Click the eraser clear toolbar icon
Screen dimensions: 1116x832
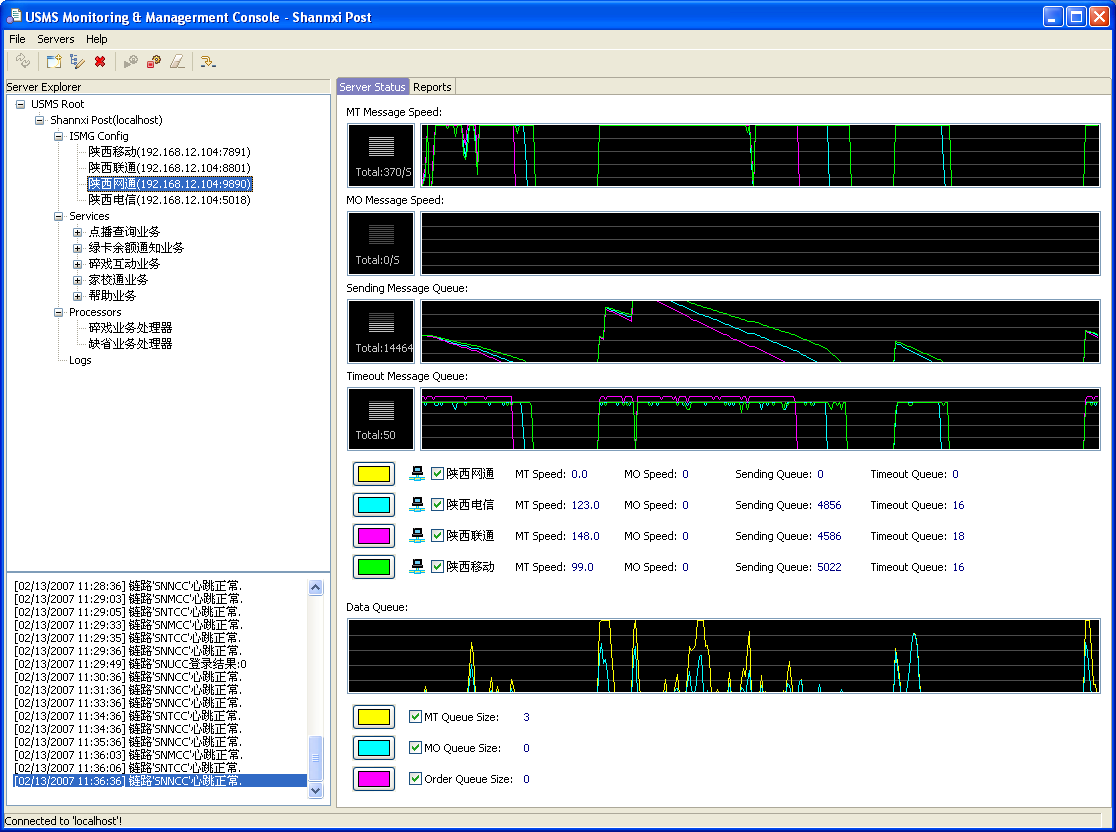click(177, 62)
